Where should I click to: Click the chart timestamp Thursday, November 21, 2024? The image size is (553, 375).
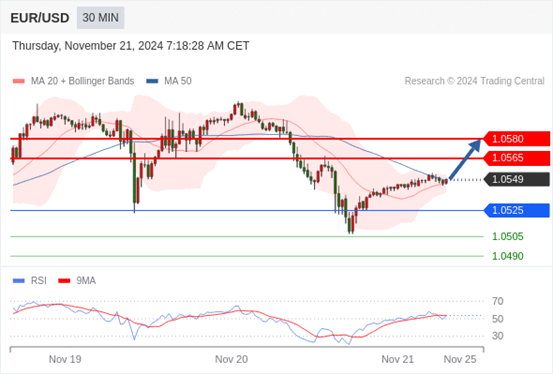coord(131,46)
